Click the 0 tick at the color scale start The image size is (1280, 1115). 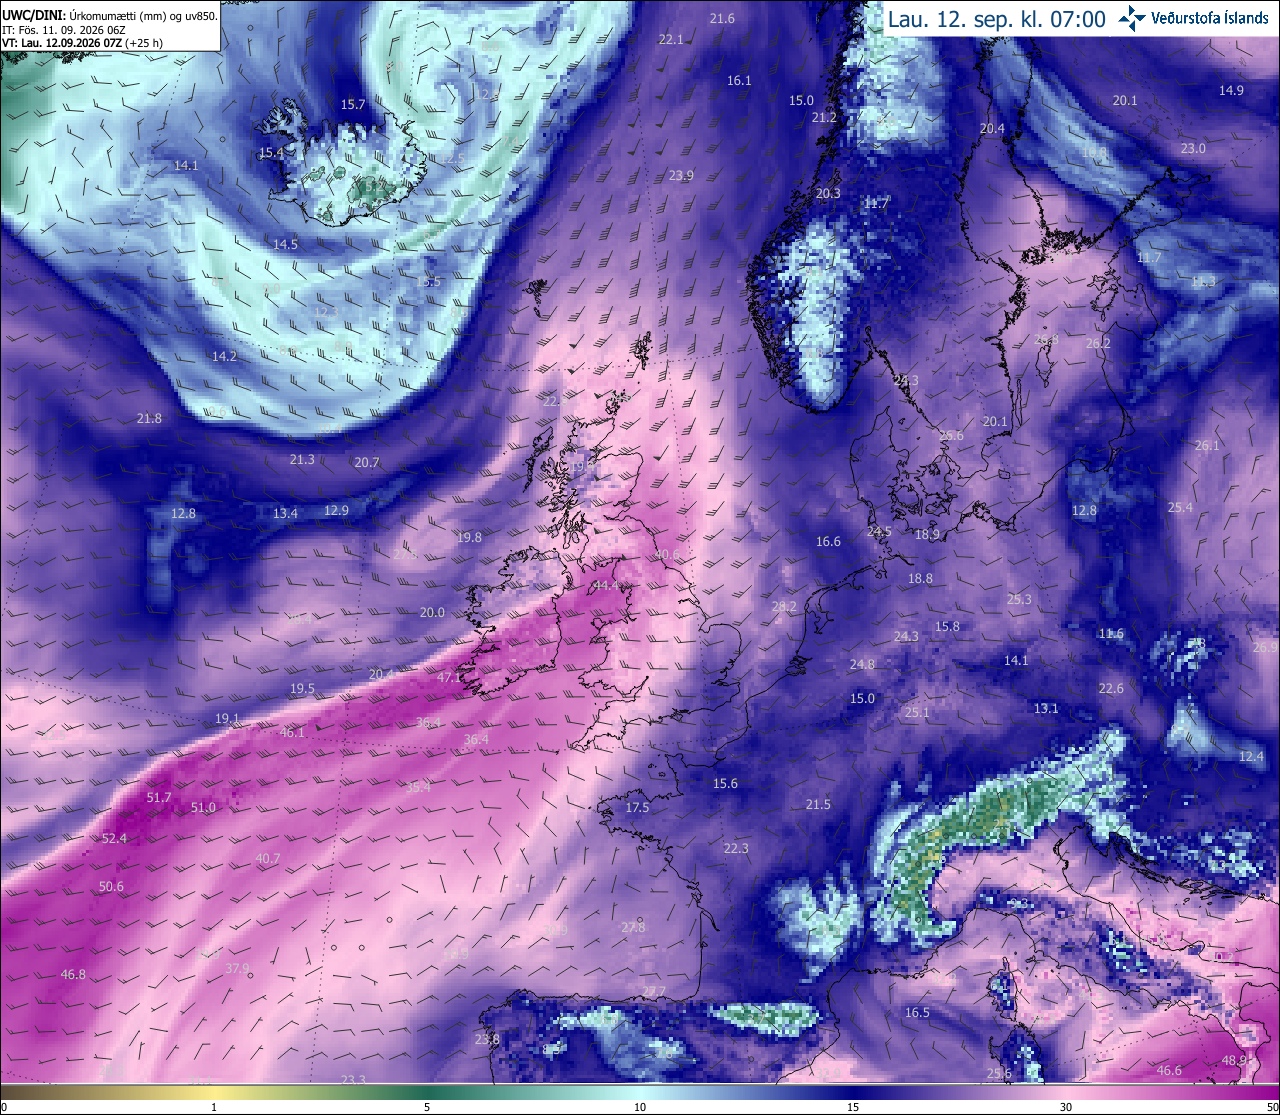[x=3, y=1107]
